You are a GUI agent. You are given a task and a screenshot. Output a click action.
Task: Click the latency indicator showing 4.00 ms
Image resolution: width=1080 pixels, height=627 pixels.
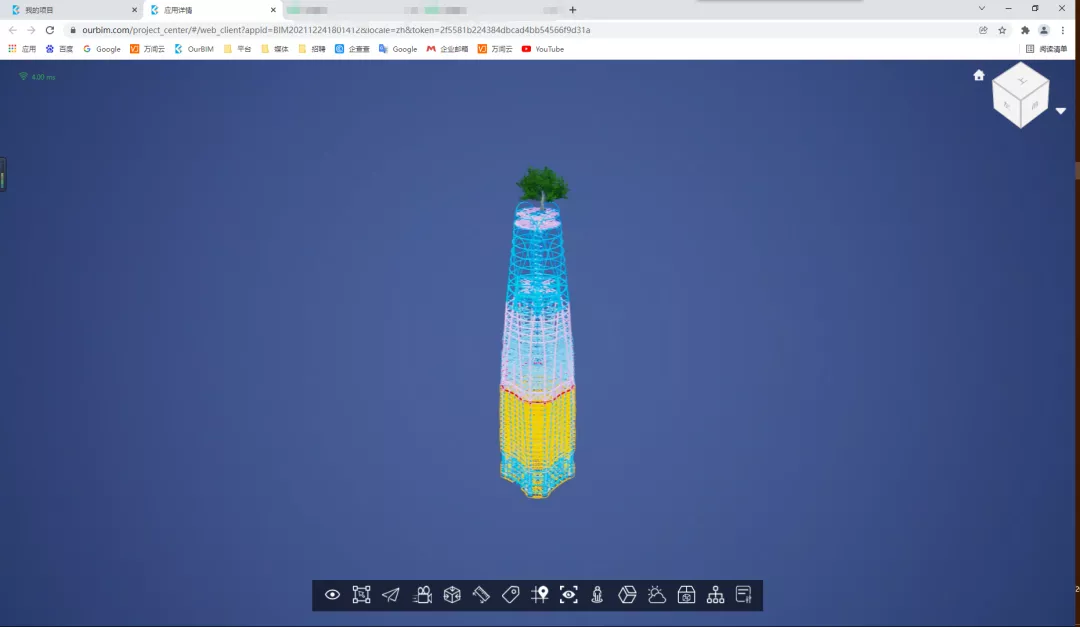(x=37, y=76)
